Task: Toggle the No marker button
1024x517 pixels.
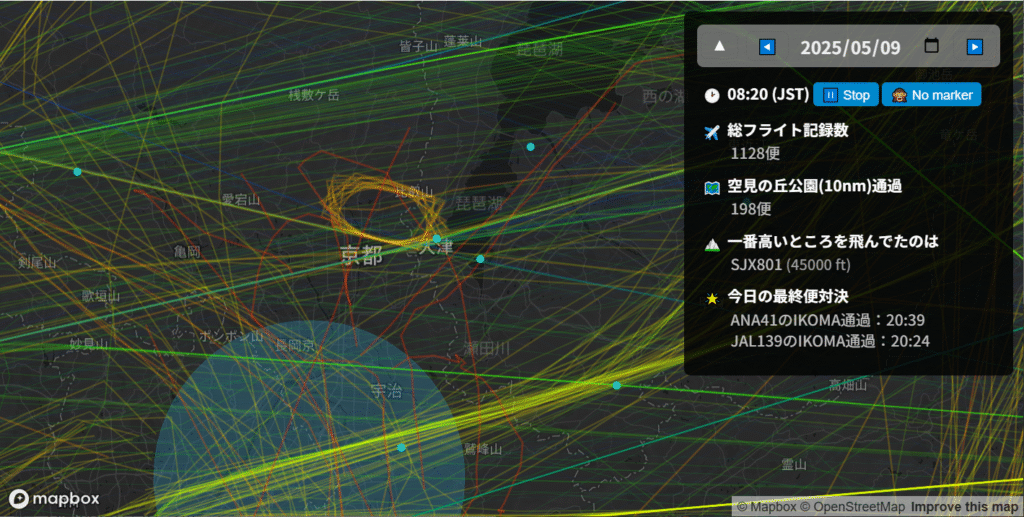Action: pos(931,95)
